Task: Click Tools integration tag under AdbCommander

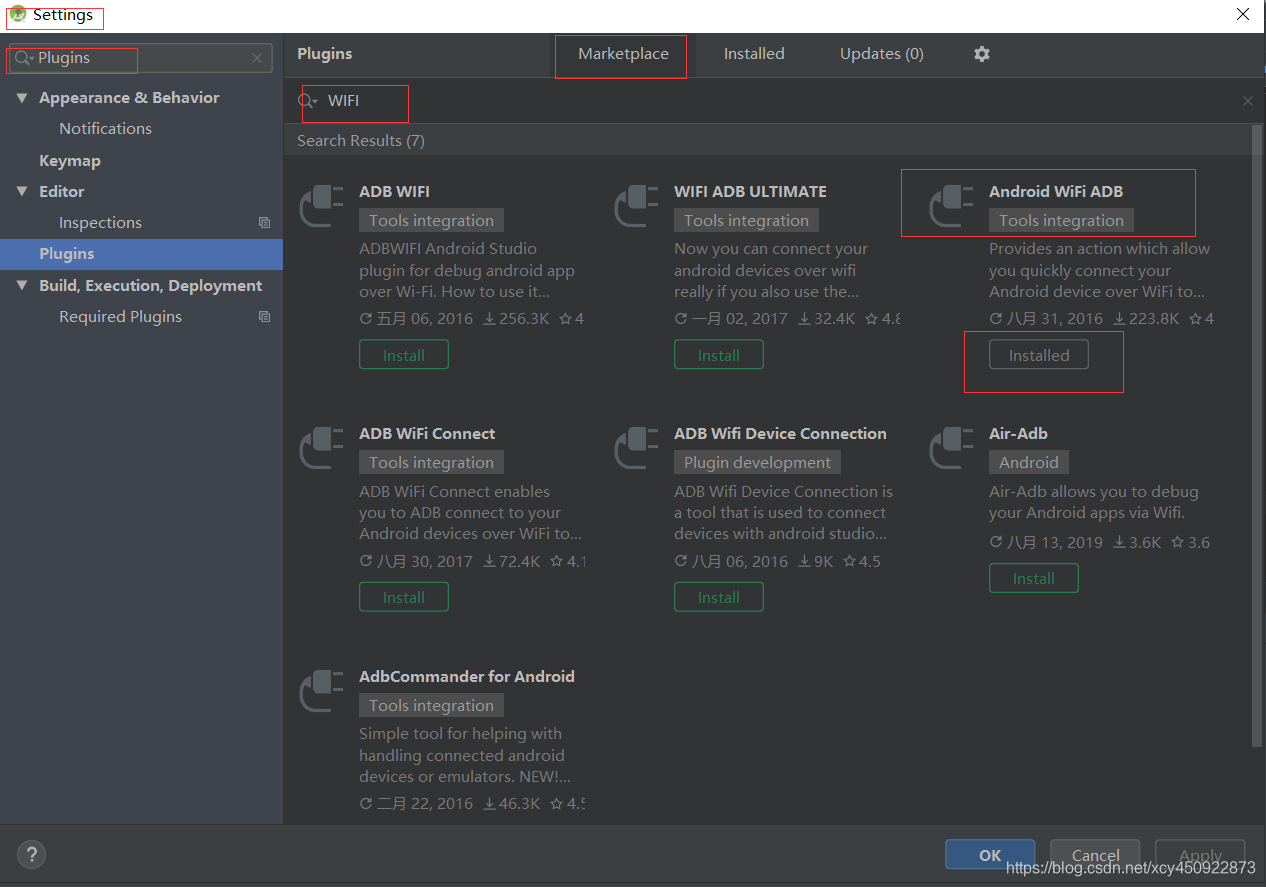Action: point(432,706)
